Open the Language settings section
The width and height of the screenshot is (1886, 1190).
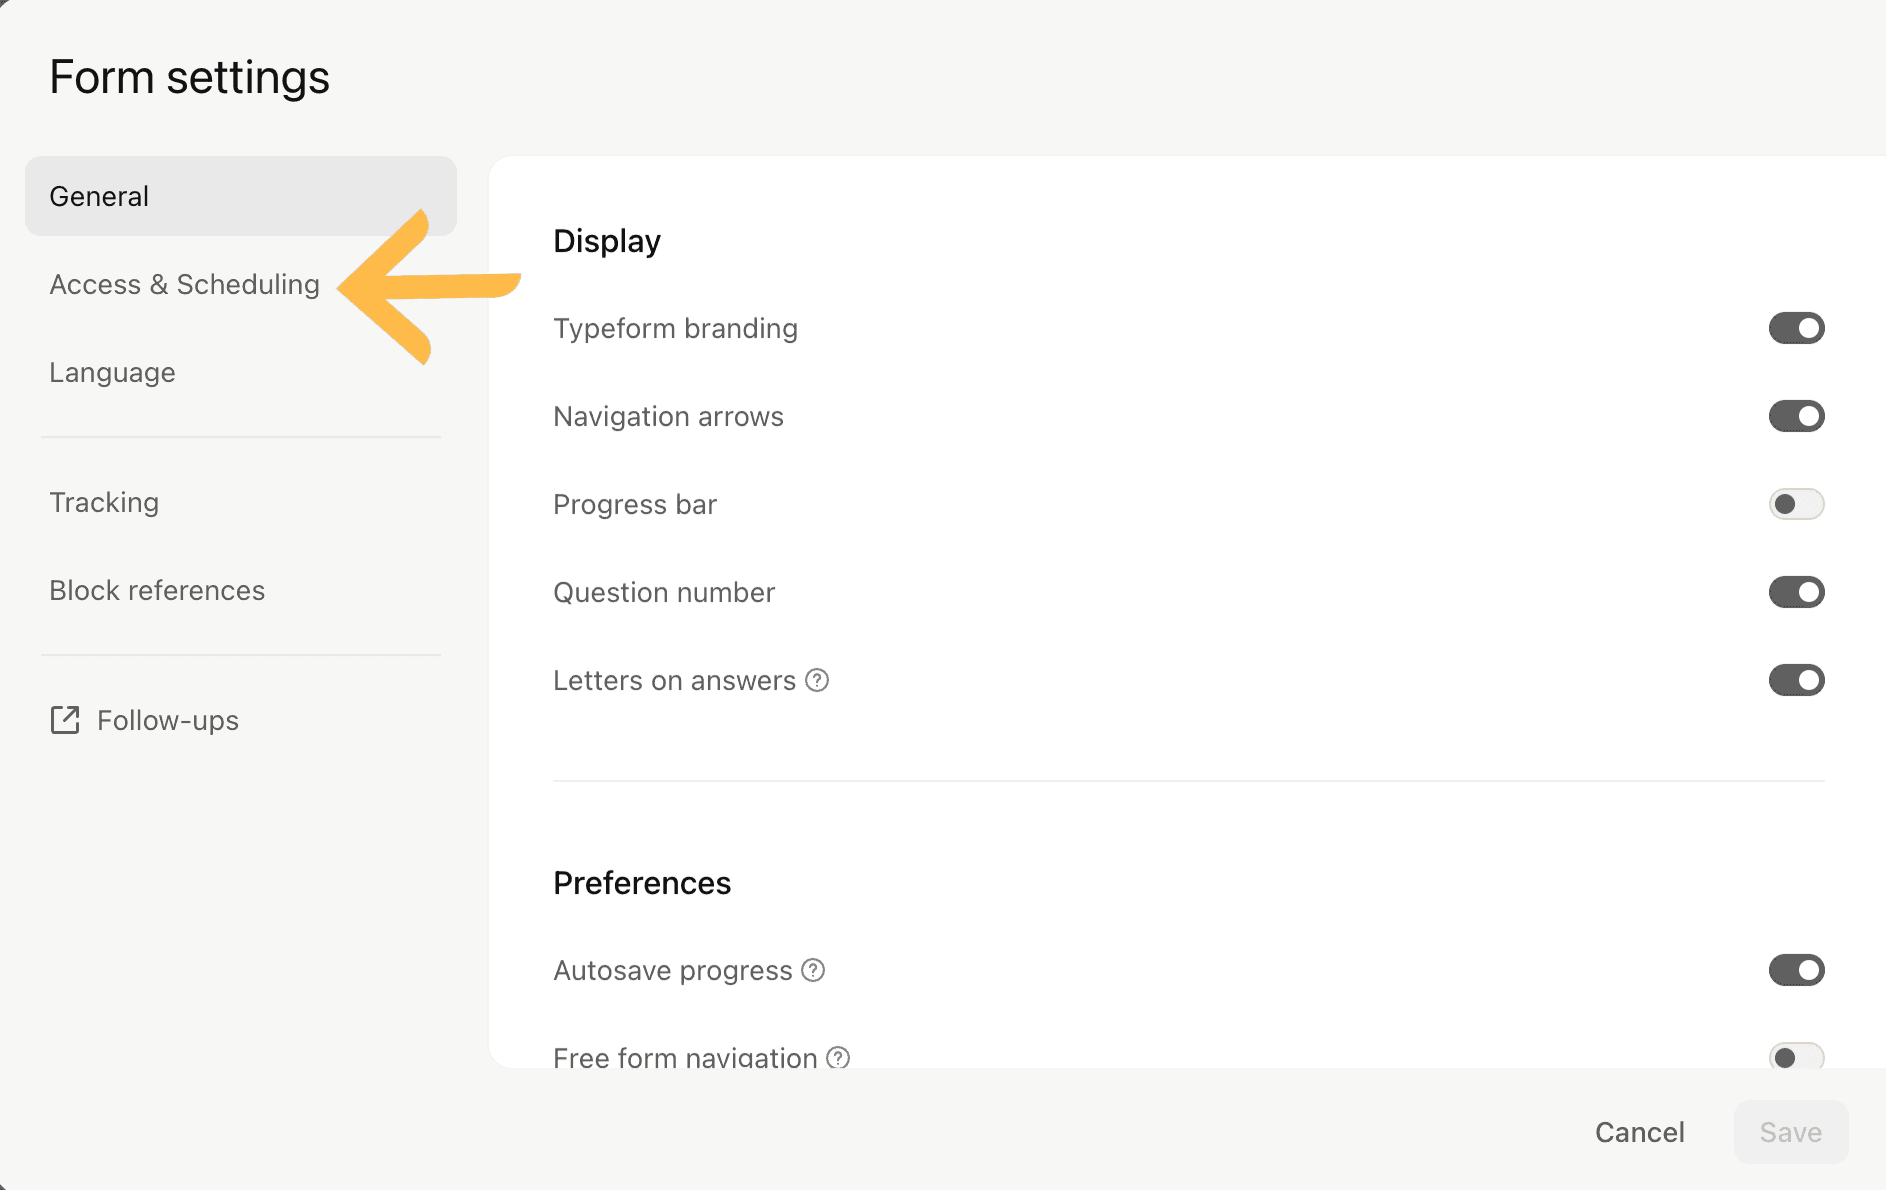click(x=112, y=372)
